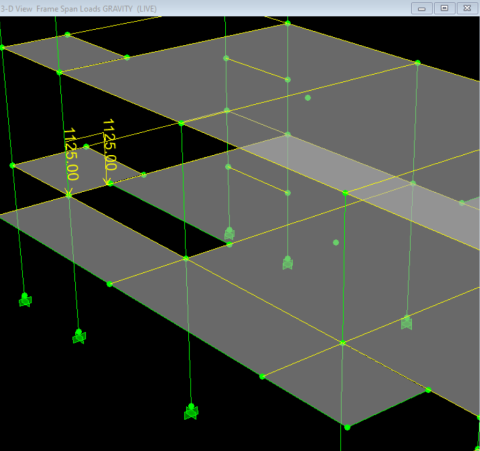This screenshot has width=480, height=451.
Task: Select the right 1125.00 load value label
Action: click(110, 145)
